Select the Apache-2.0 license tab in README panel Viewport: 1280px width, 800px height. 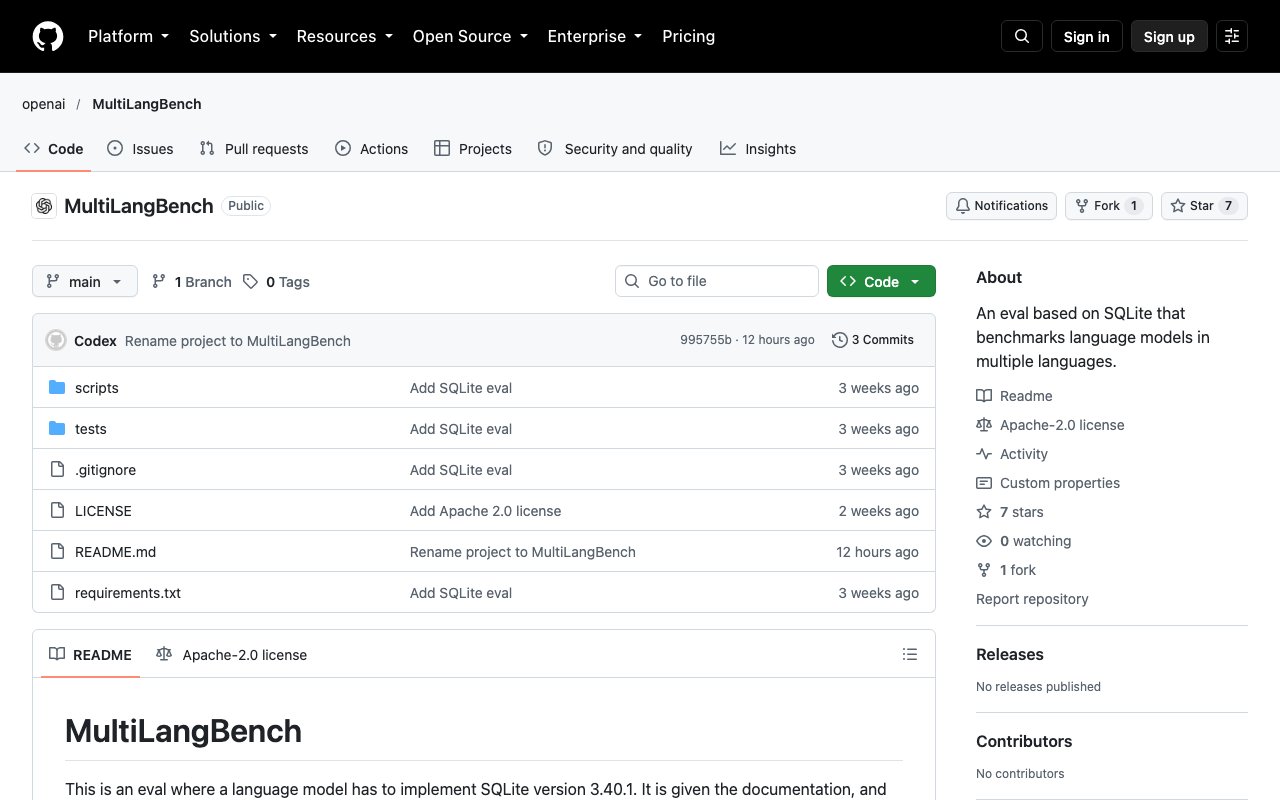[x=232, y=655]
